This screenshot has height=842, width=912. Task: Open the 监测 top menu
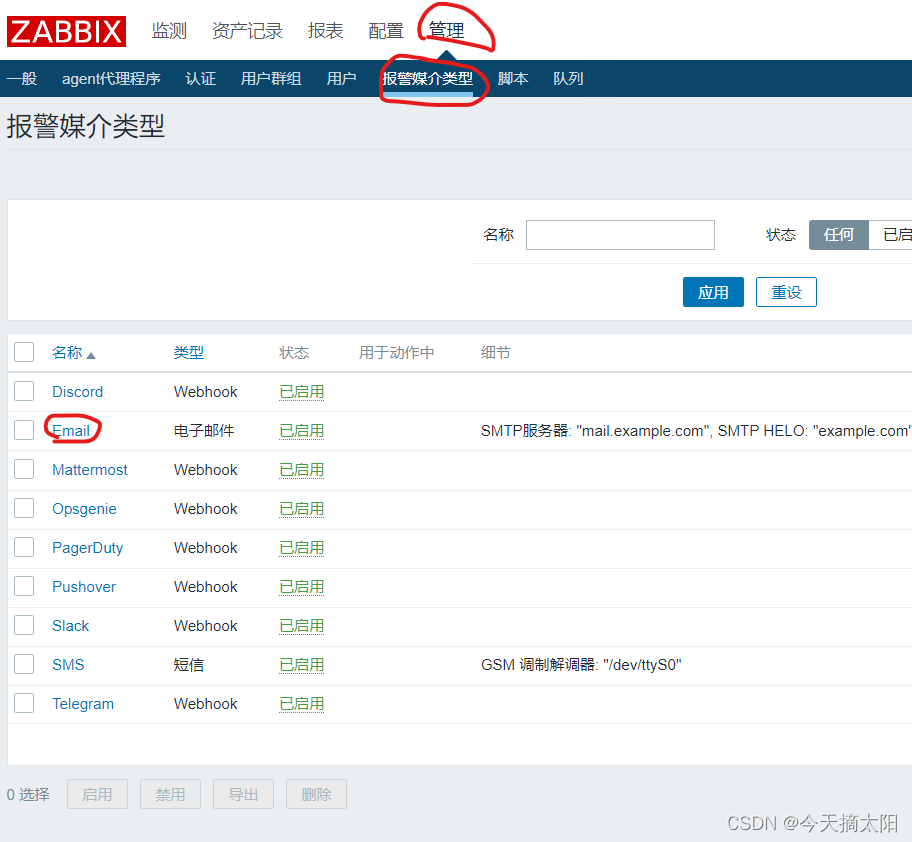(169, 31)
